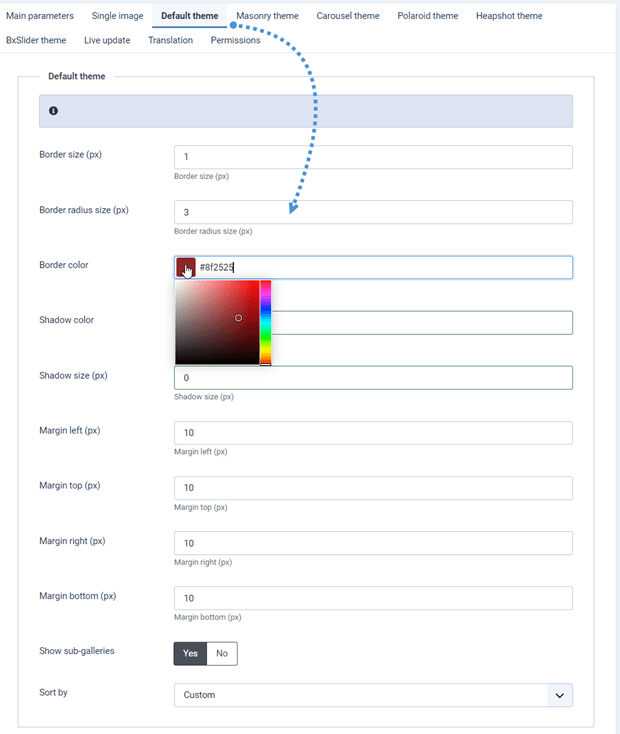This screenshot has height=734, width=620.
Task: Click the Border size input field
Action: pyautogui.click(x=373, y=157)
